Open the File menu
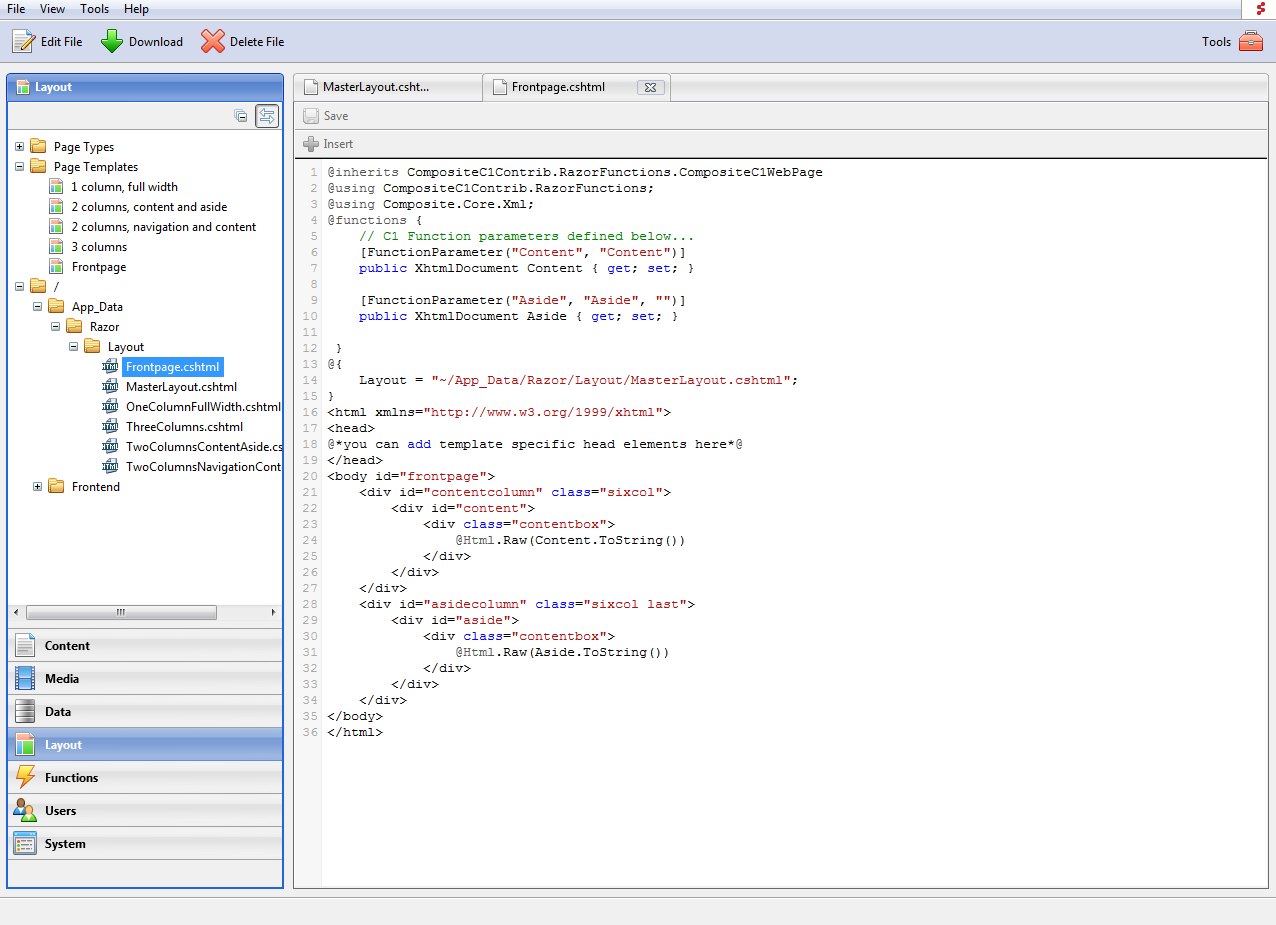Screen dimensions: 1276x925 pyautogui.click(x=15, y=9)
